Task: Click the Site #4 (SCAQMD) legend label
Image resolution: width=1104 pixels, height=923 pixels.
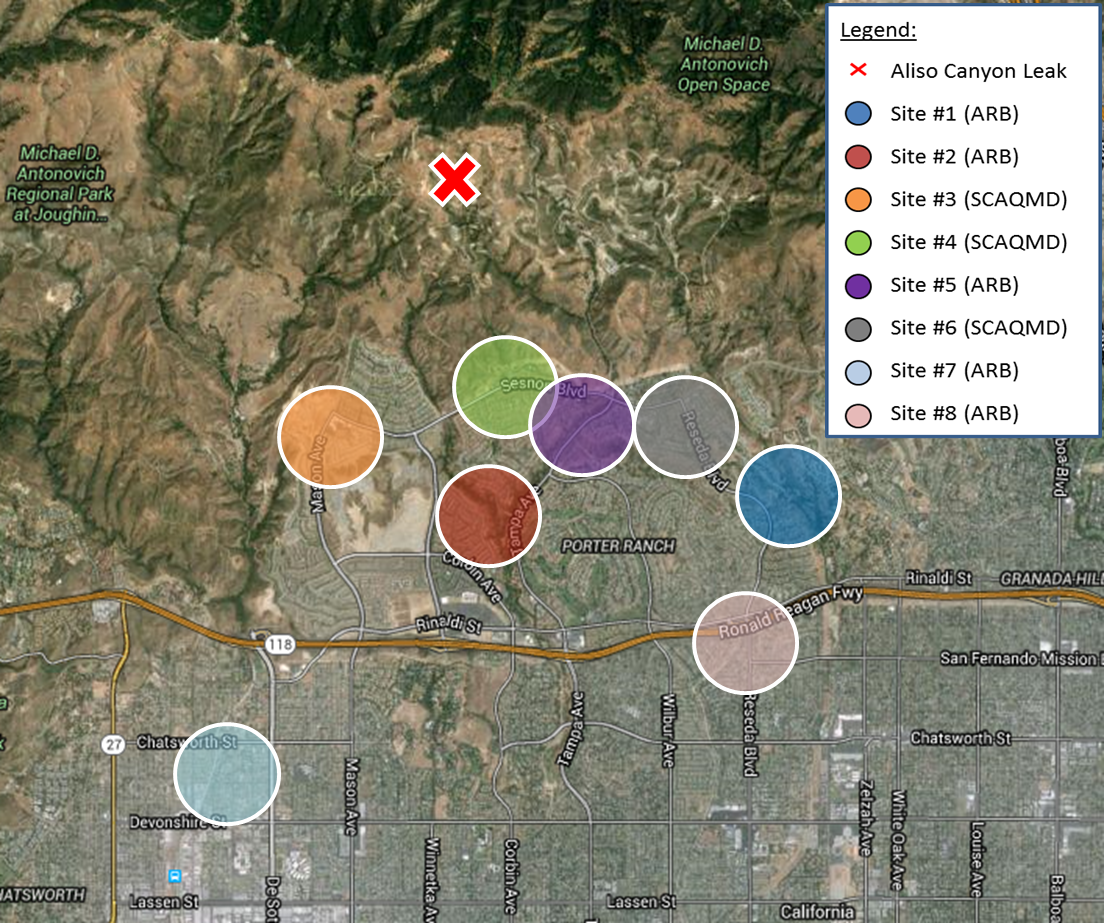Action: point(979,243)
